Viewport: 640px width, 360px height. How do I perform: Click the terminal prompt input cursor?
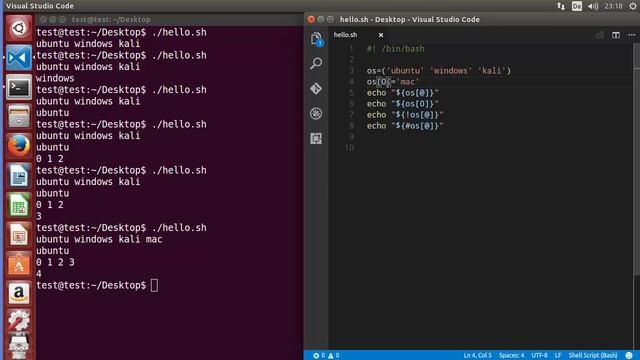(154, 285)
